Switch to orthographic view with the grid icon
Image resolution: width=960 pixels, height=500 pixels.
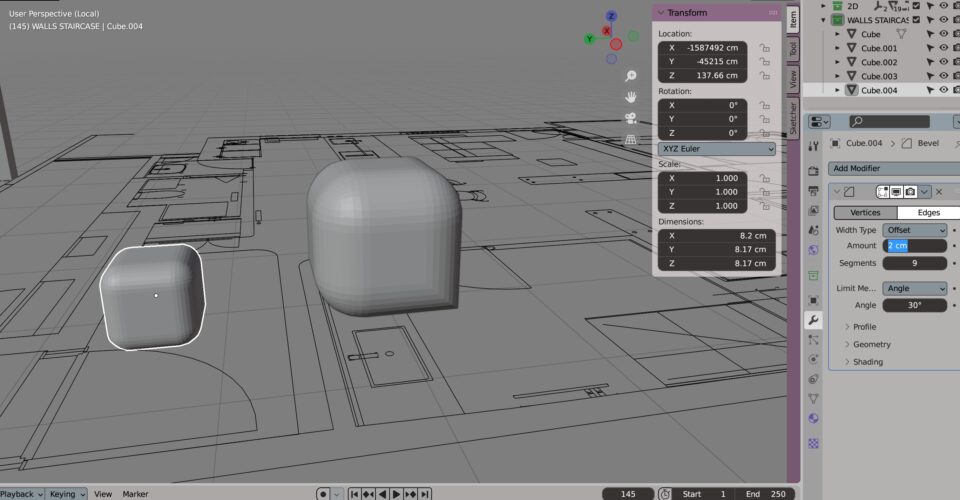click(x=631, y=139)
